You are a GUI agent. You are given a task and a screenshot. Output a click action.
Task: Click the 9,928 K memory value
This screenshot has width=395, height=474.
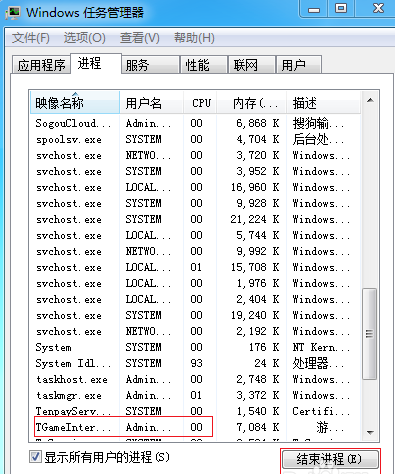(258, 203)
